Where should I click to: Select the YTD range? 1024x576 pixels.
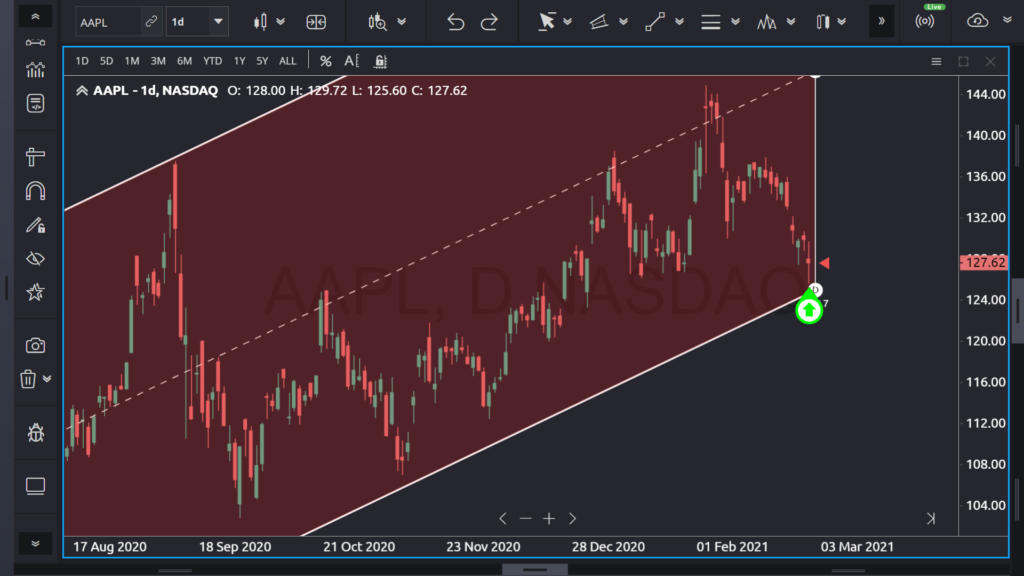point(212,61)
